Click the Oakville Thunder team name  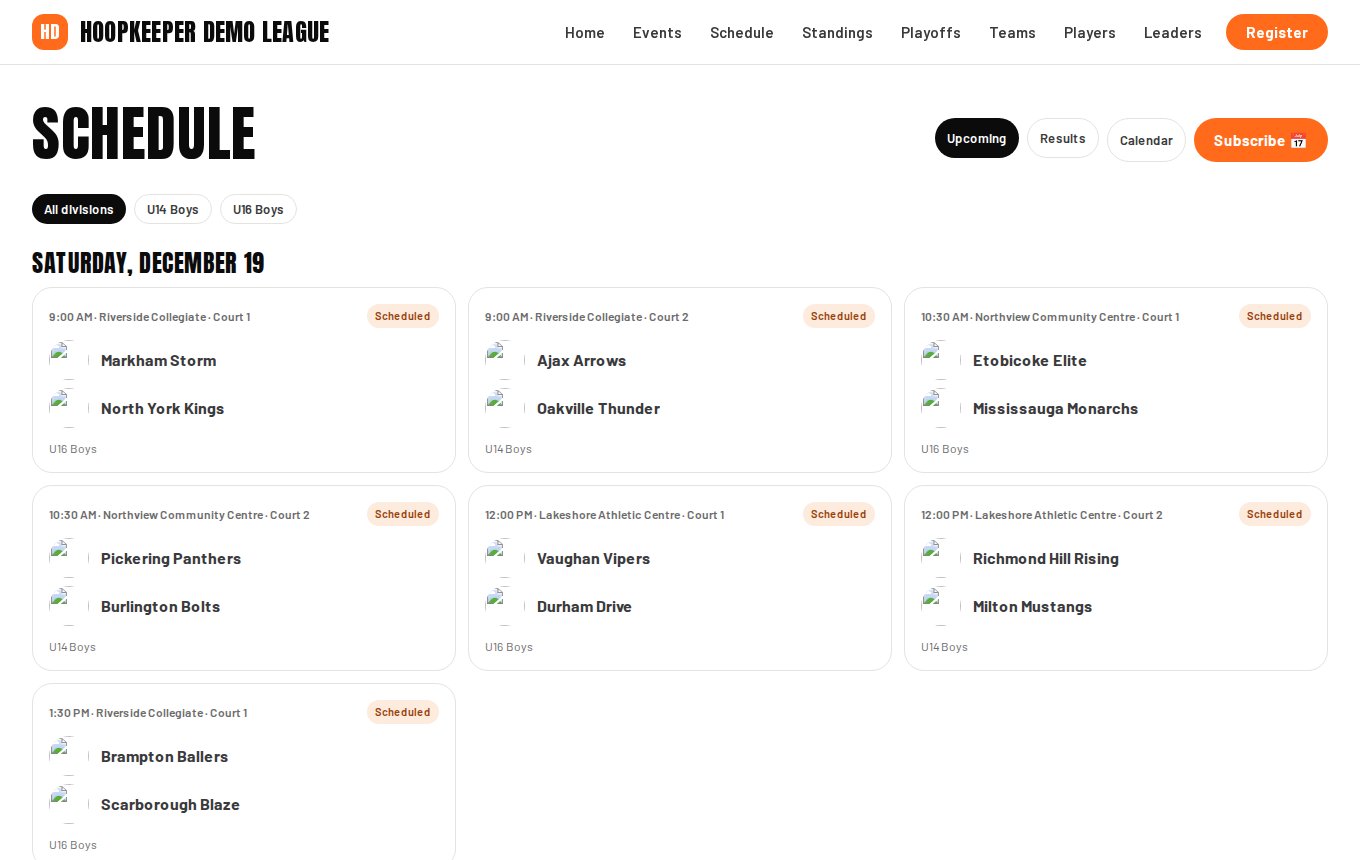click(x=598, y=408)
